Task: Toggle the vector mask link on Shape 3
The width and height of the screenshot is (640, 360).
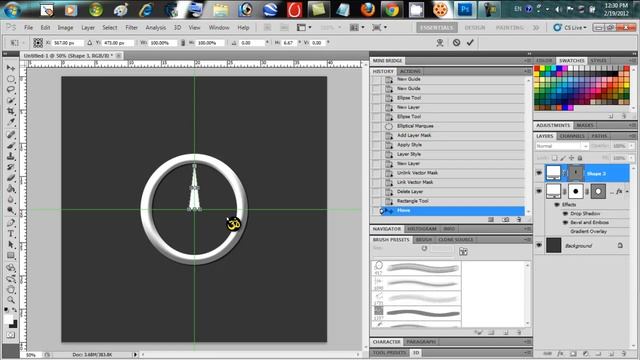Action: [565, 173]
